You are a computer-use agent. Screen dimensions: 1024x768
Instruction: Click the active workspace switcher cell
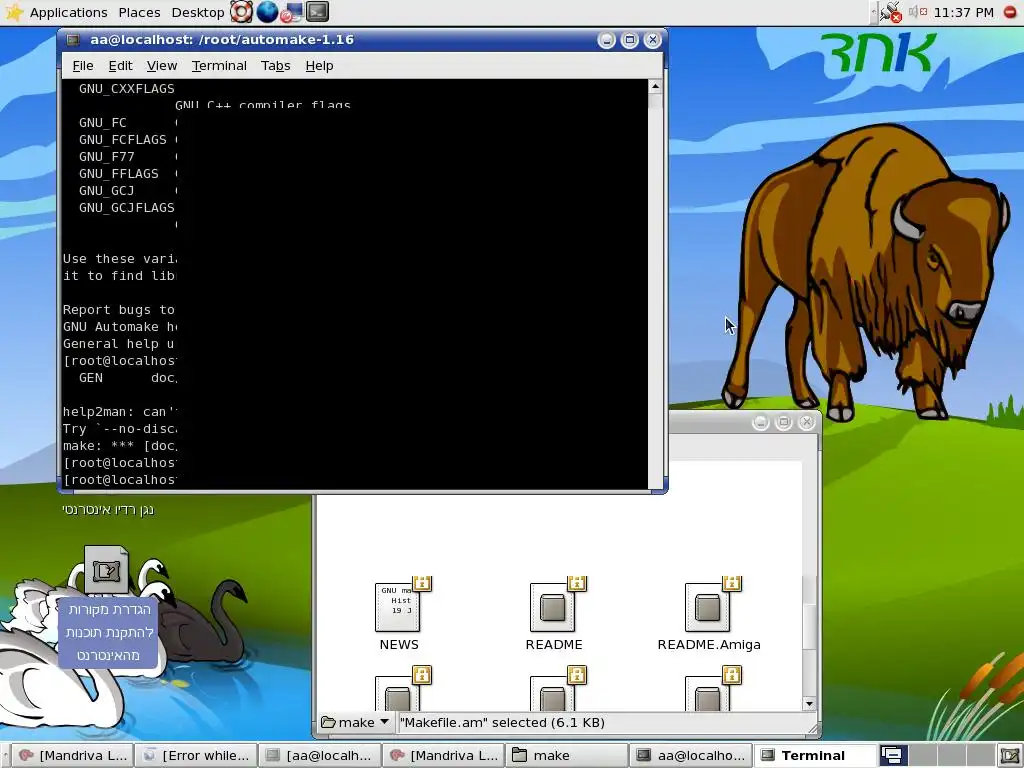pyautogui.click(x=893, y=756)
